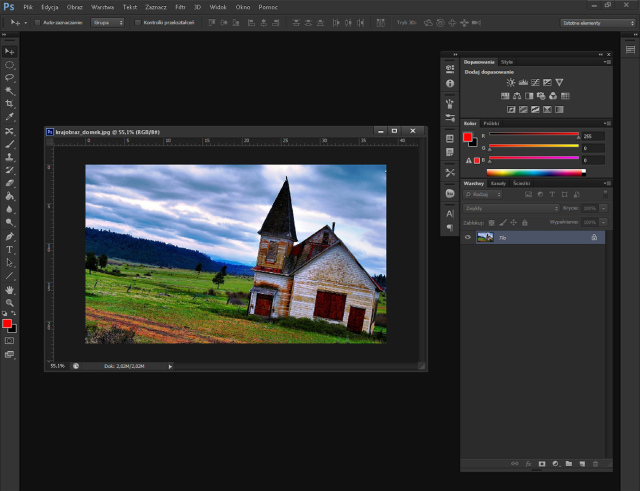Add a layer style via fx icon
The width and height of the screenshot is (640, 491).
pos(528,464)
